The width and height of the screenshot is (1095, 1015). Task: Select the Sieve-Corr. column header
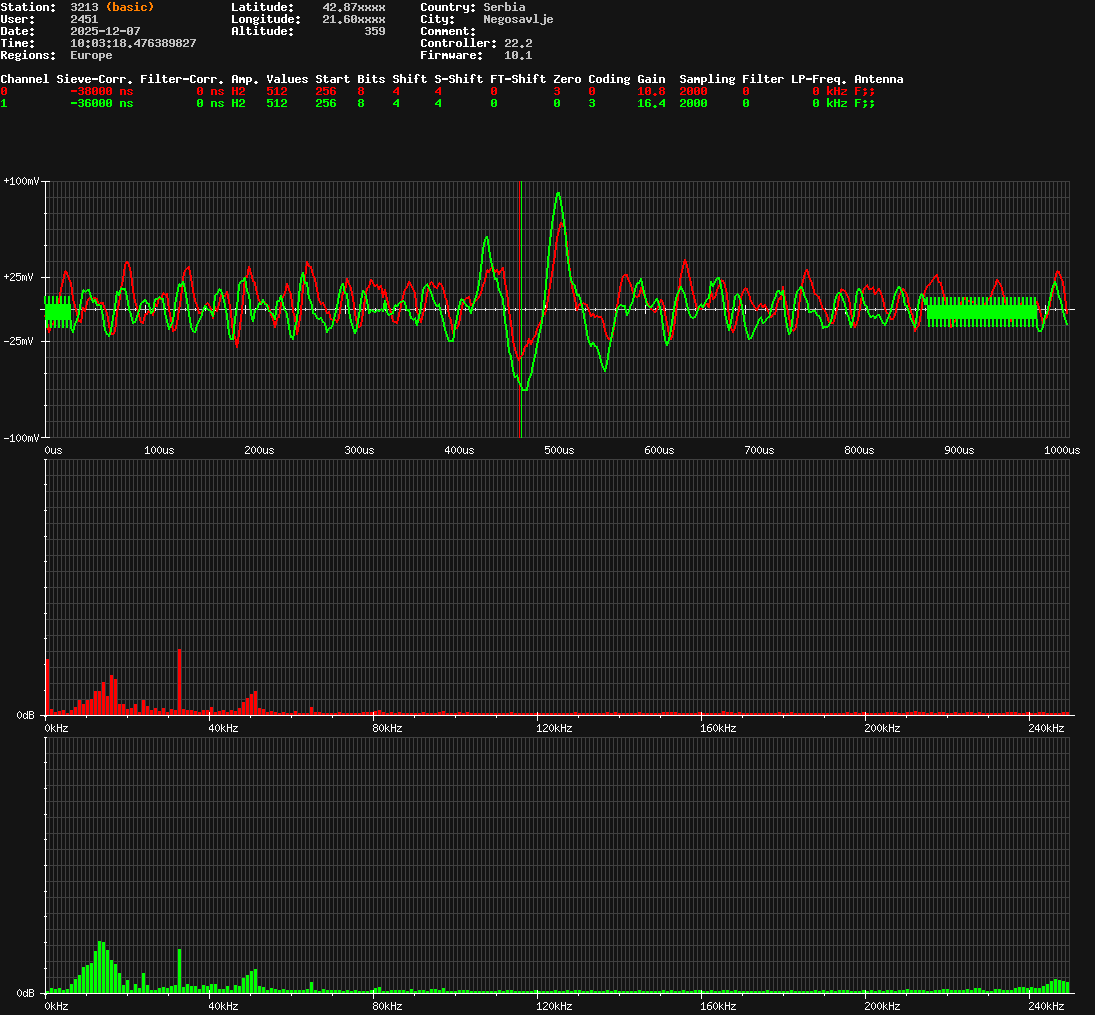(94, 79)
